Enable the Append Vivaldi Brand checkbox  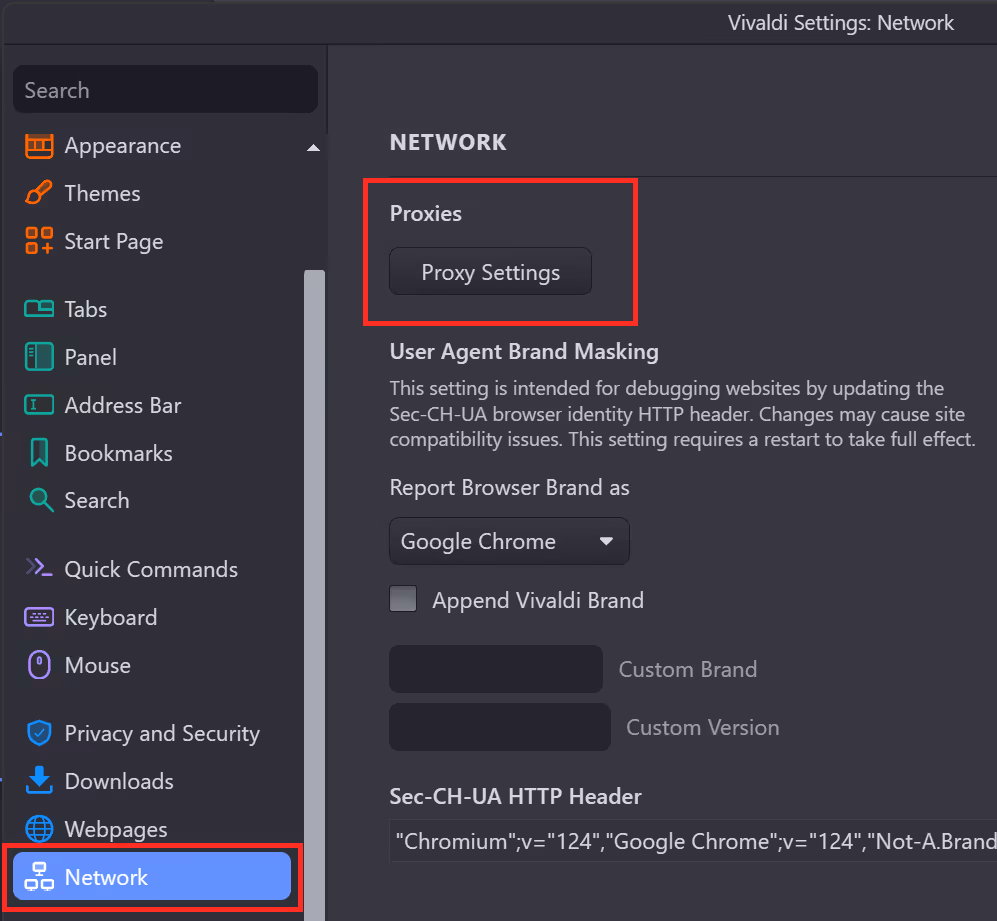pyautogui.click(x=403, y=599)
